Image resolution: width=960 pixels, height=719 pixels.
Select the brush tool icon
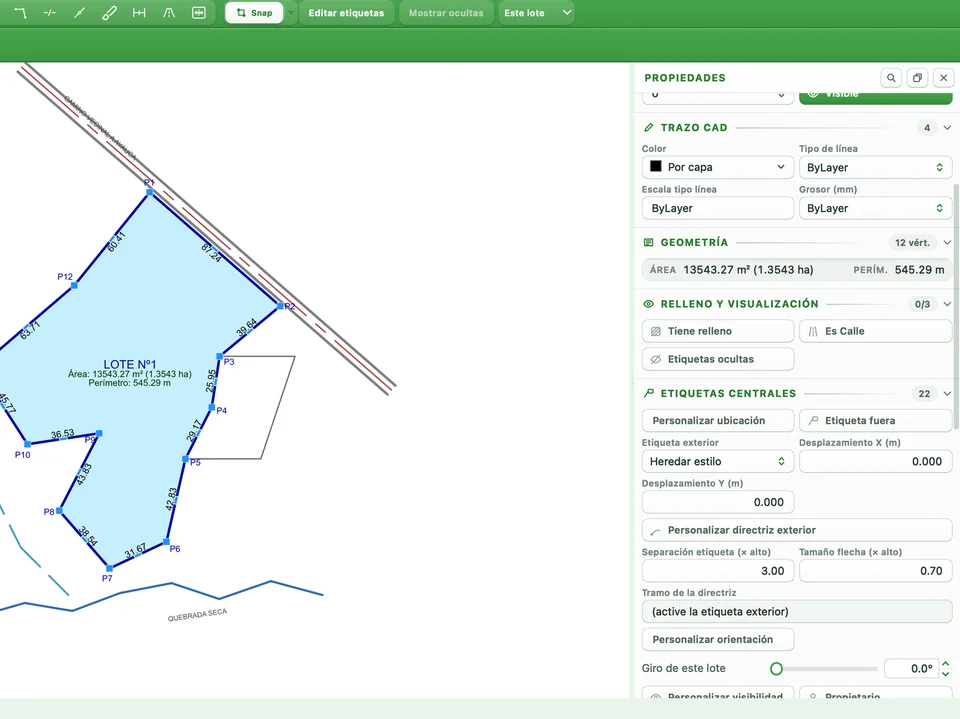(109, 13)
